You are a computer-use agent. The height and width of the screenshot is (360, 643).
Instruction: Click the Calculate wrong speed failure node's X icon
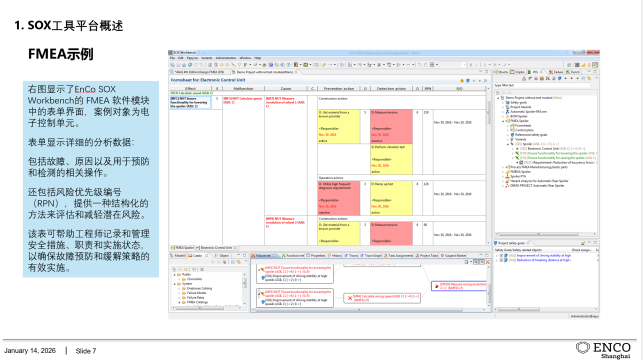pos(349,298)
